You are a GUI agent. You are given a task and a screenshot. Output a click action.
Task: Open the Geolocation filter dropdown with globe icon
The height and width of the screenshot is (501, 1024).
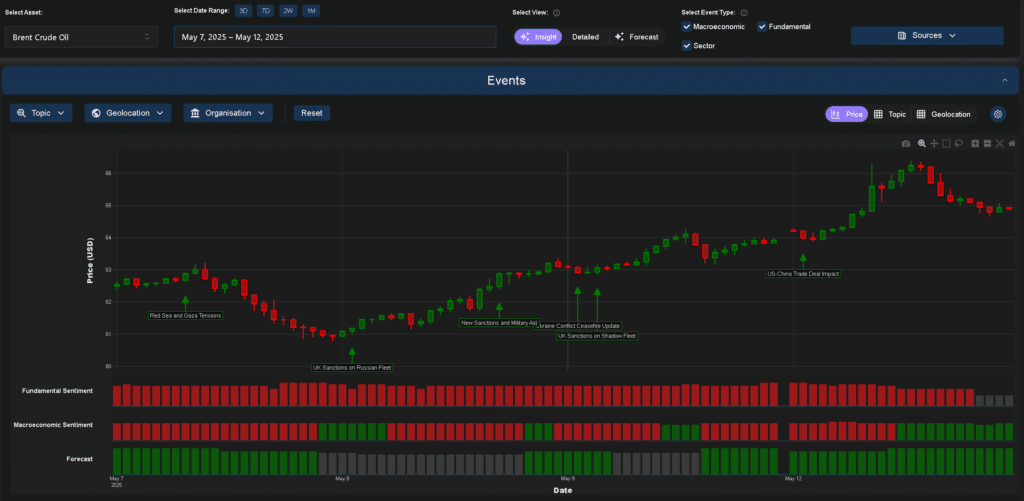click(x=128, y=113)
